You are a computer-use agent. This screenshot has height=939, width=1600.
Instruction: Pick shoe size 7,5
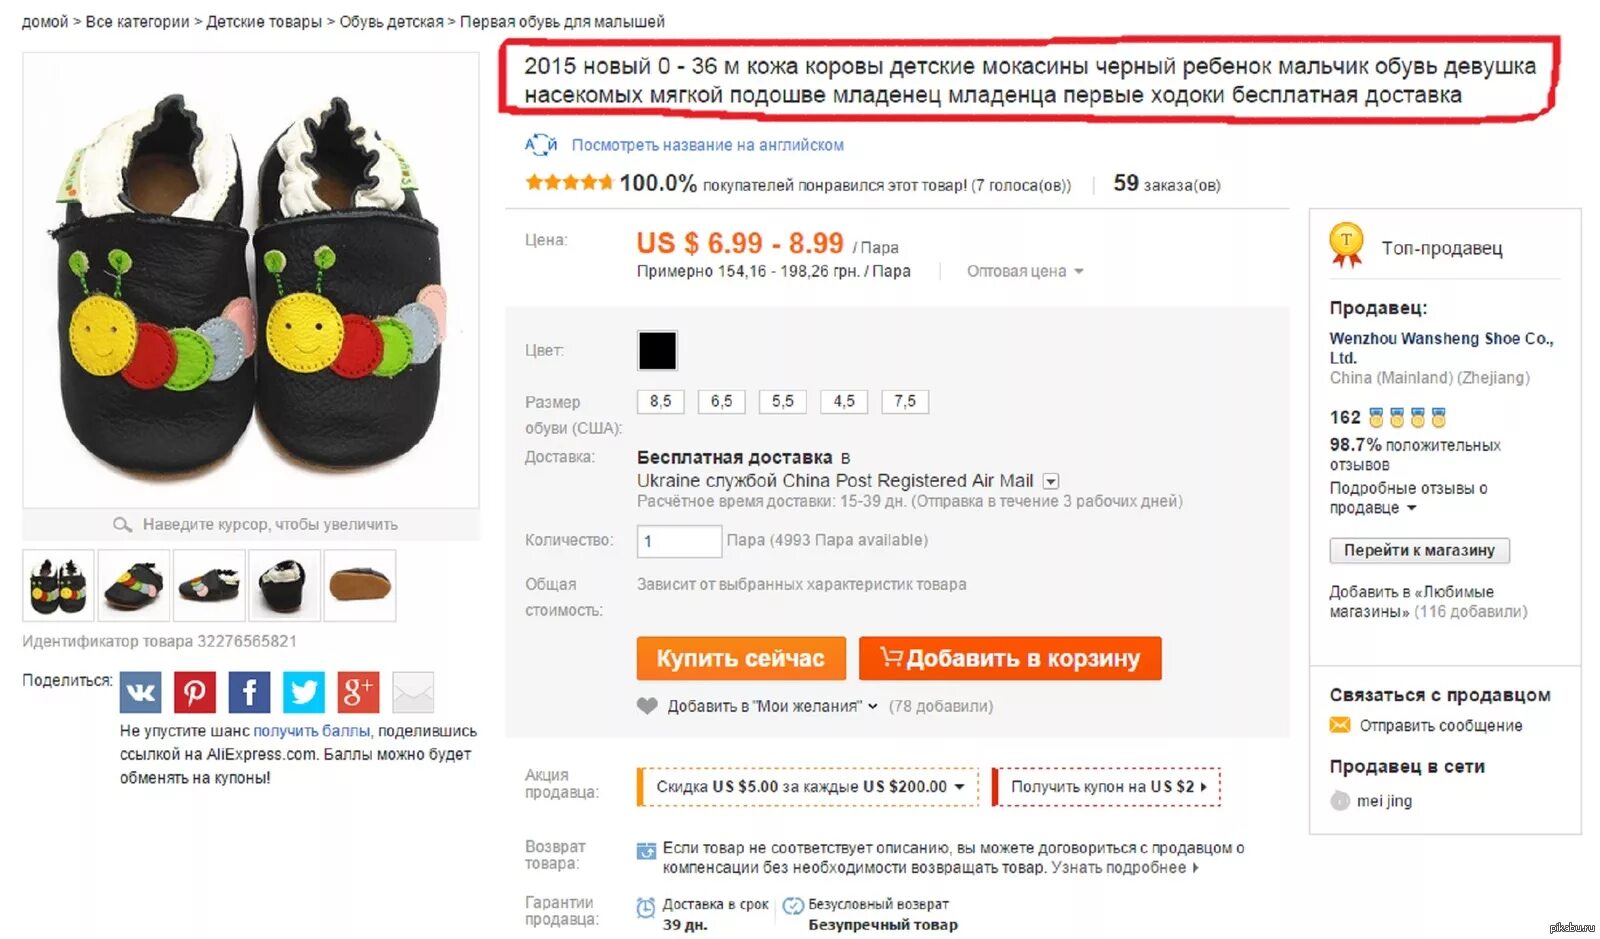click(x=905, y=401)
